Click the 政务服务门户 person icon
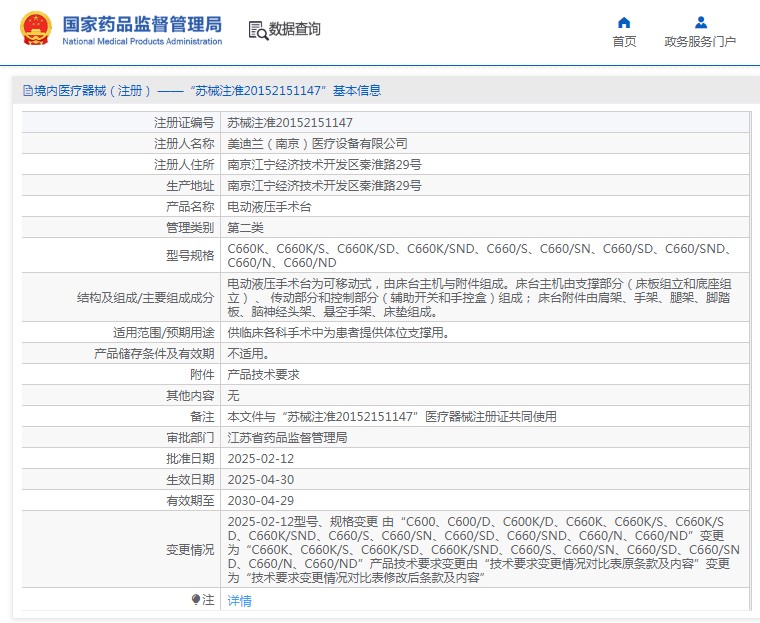 (x=700, y=22)
